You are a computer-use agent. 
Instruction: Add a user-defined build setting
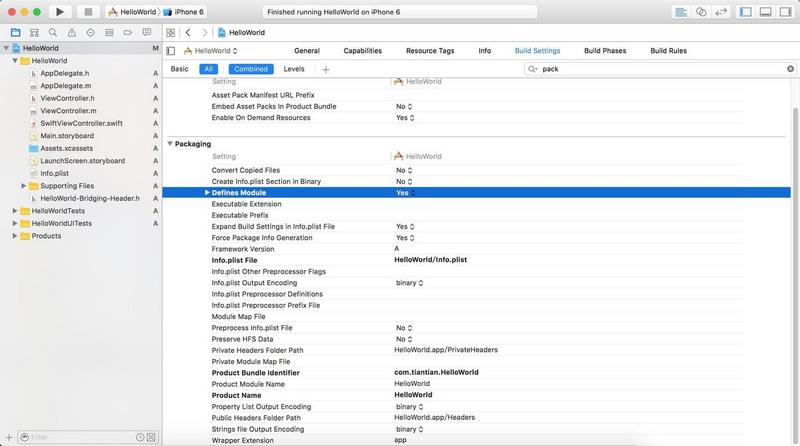326,69
